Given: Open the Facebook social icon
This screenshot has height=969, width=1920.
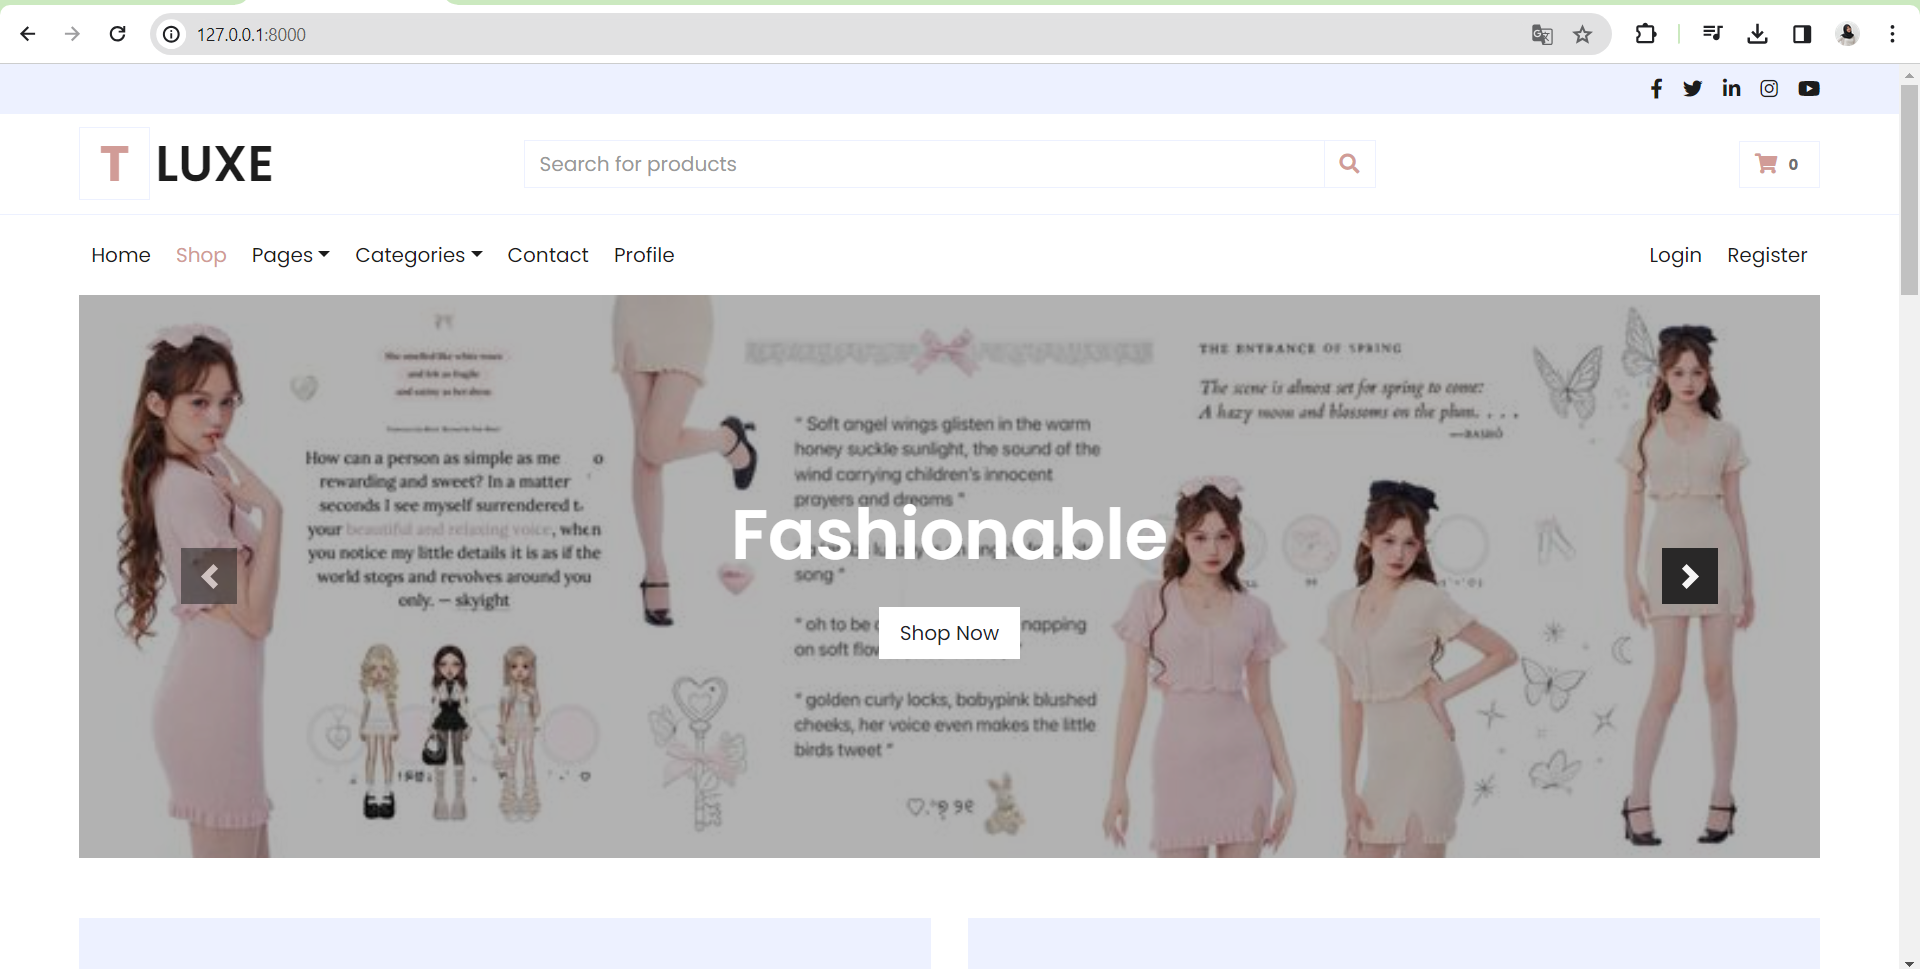Looking at the screenshot, I should 1656,89.
